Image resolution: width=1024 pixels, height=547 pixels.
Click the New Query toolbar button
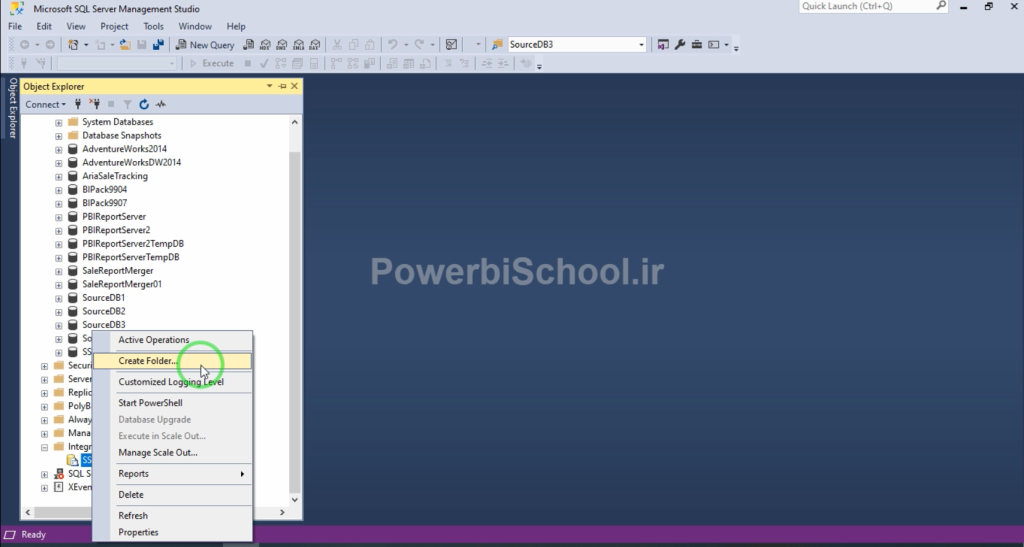click(205, 45)
